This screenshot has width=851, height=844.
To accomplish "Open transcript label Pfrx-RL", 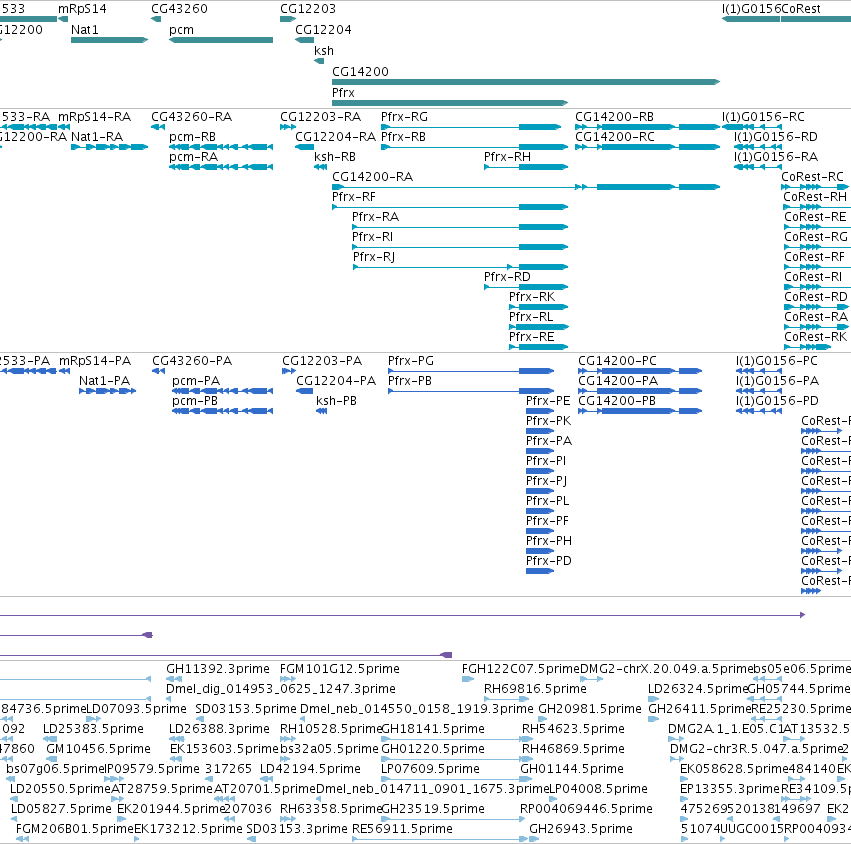I will pyautogui.click(x=531, y=317).
